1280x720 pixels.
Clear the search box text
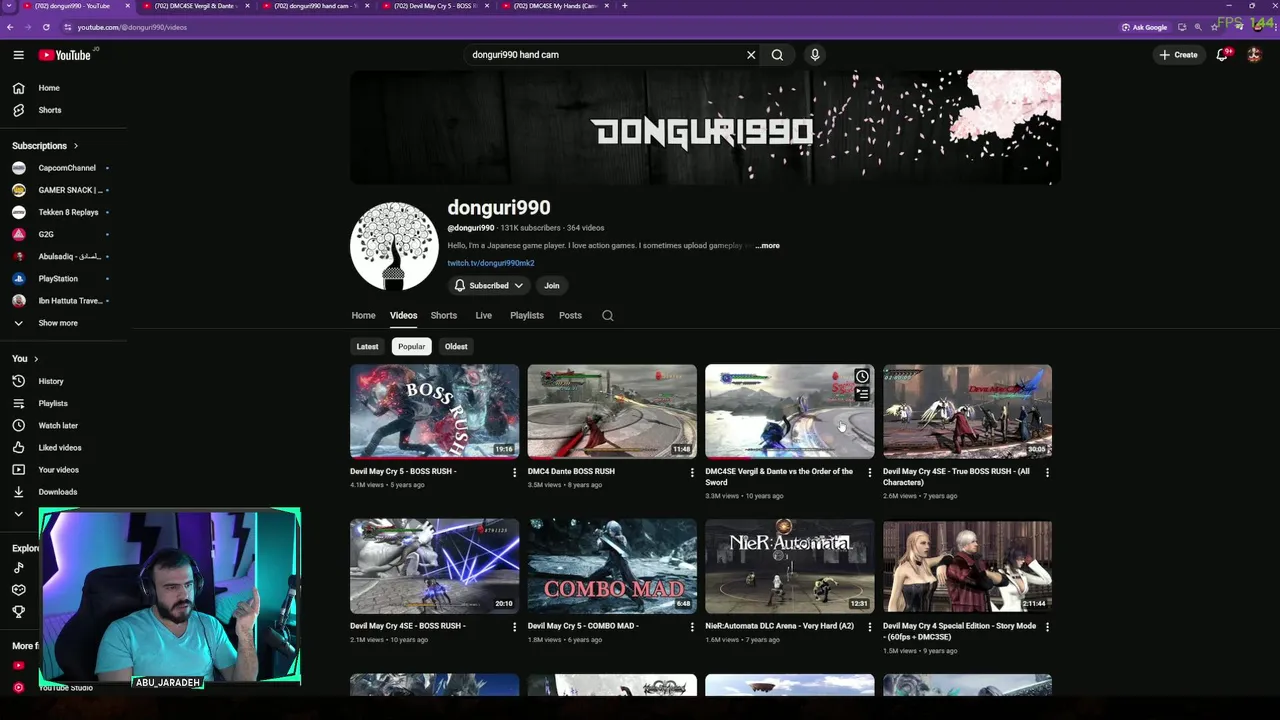751,55
